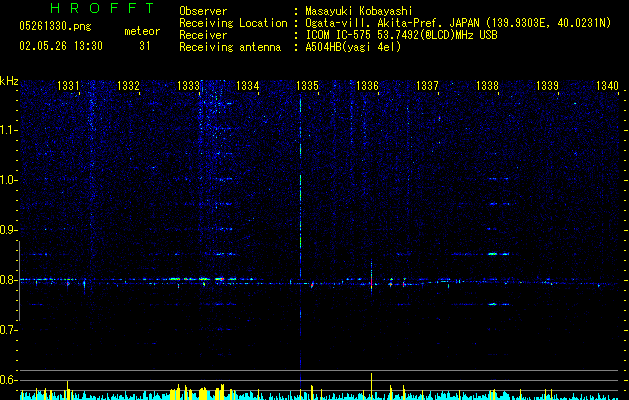Click the kHz axis unit label
The width and height of the screenshot is (629, 400).
point(9,81)
